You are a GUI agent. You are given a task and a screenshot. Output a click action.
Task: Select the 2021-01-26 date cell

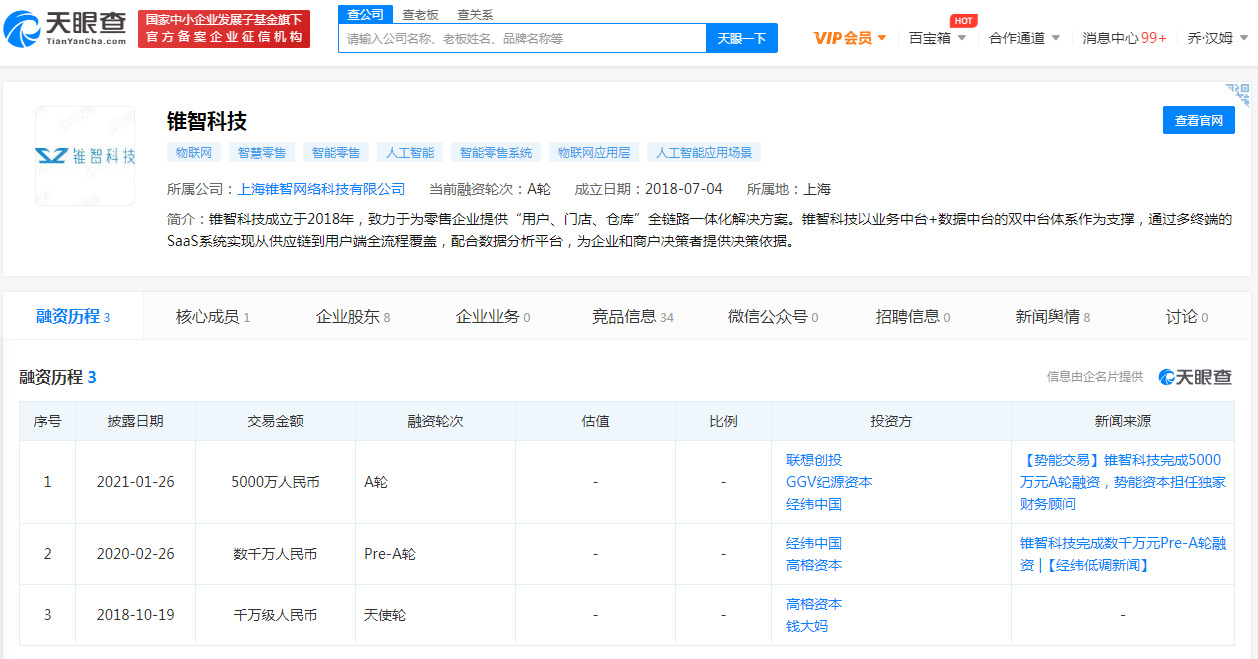[x=136, y=482]
